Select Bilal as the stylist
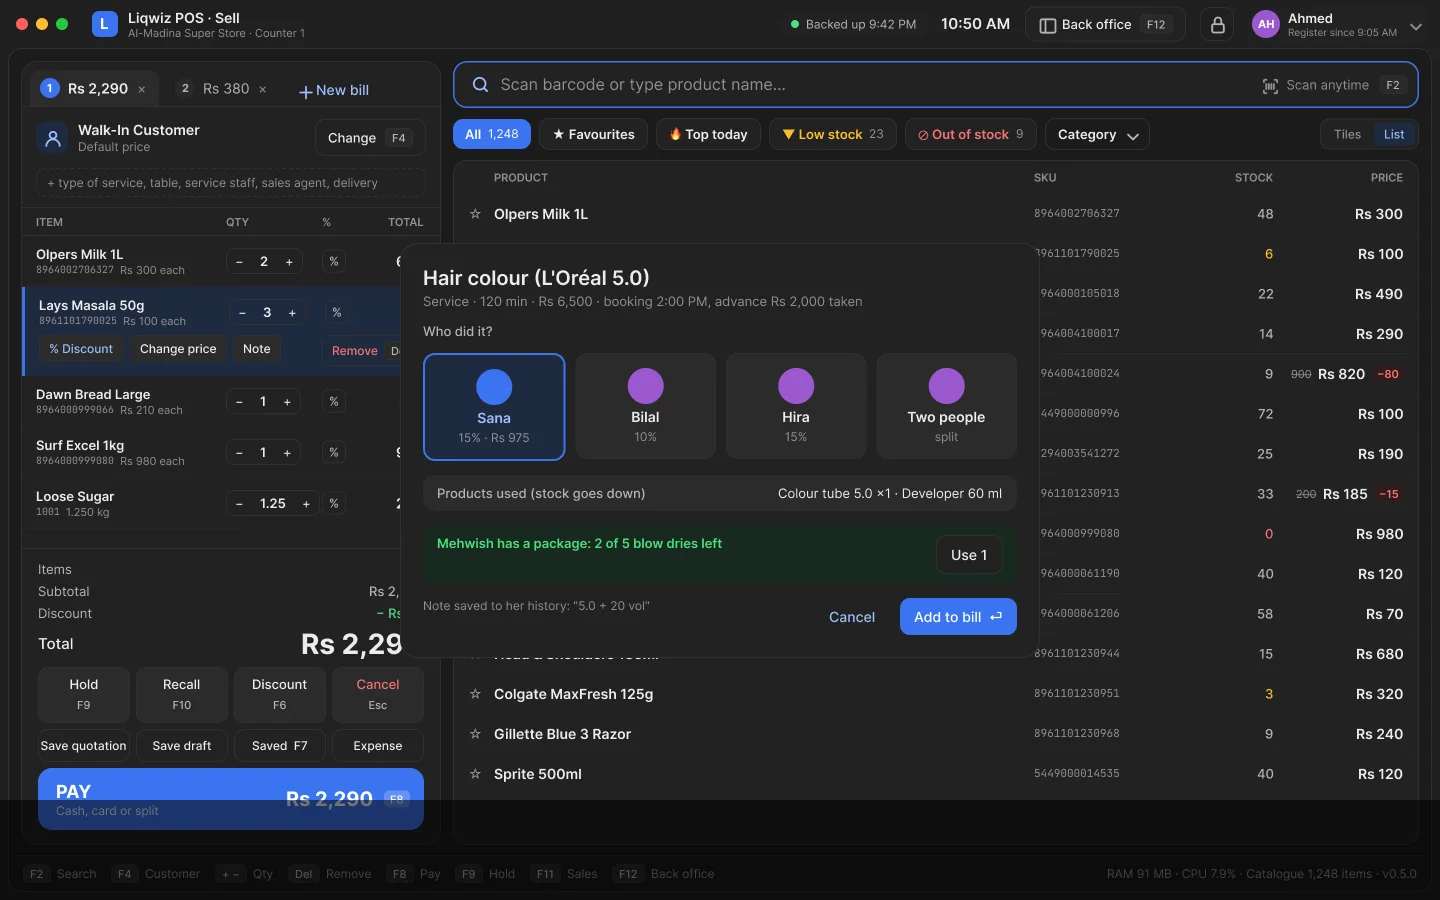The height and width of the screenshot is (900, 1440). pos(645,406)
